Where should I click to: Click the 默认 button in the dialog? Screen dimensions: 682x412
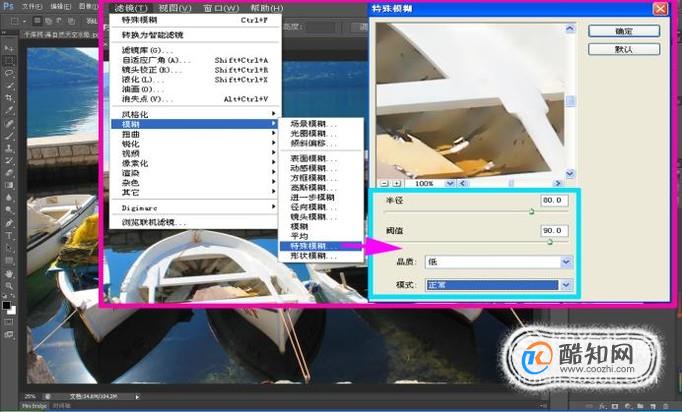coord(624,49)
